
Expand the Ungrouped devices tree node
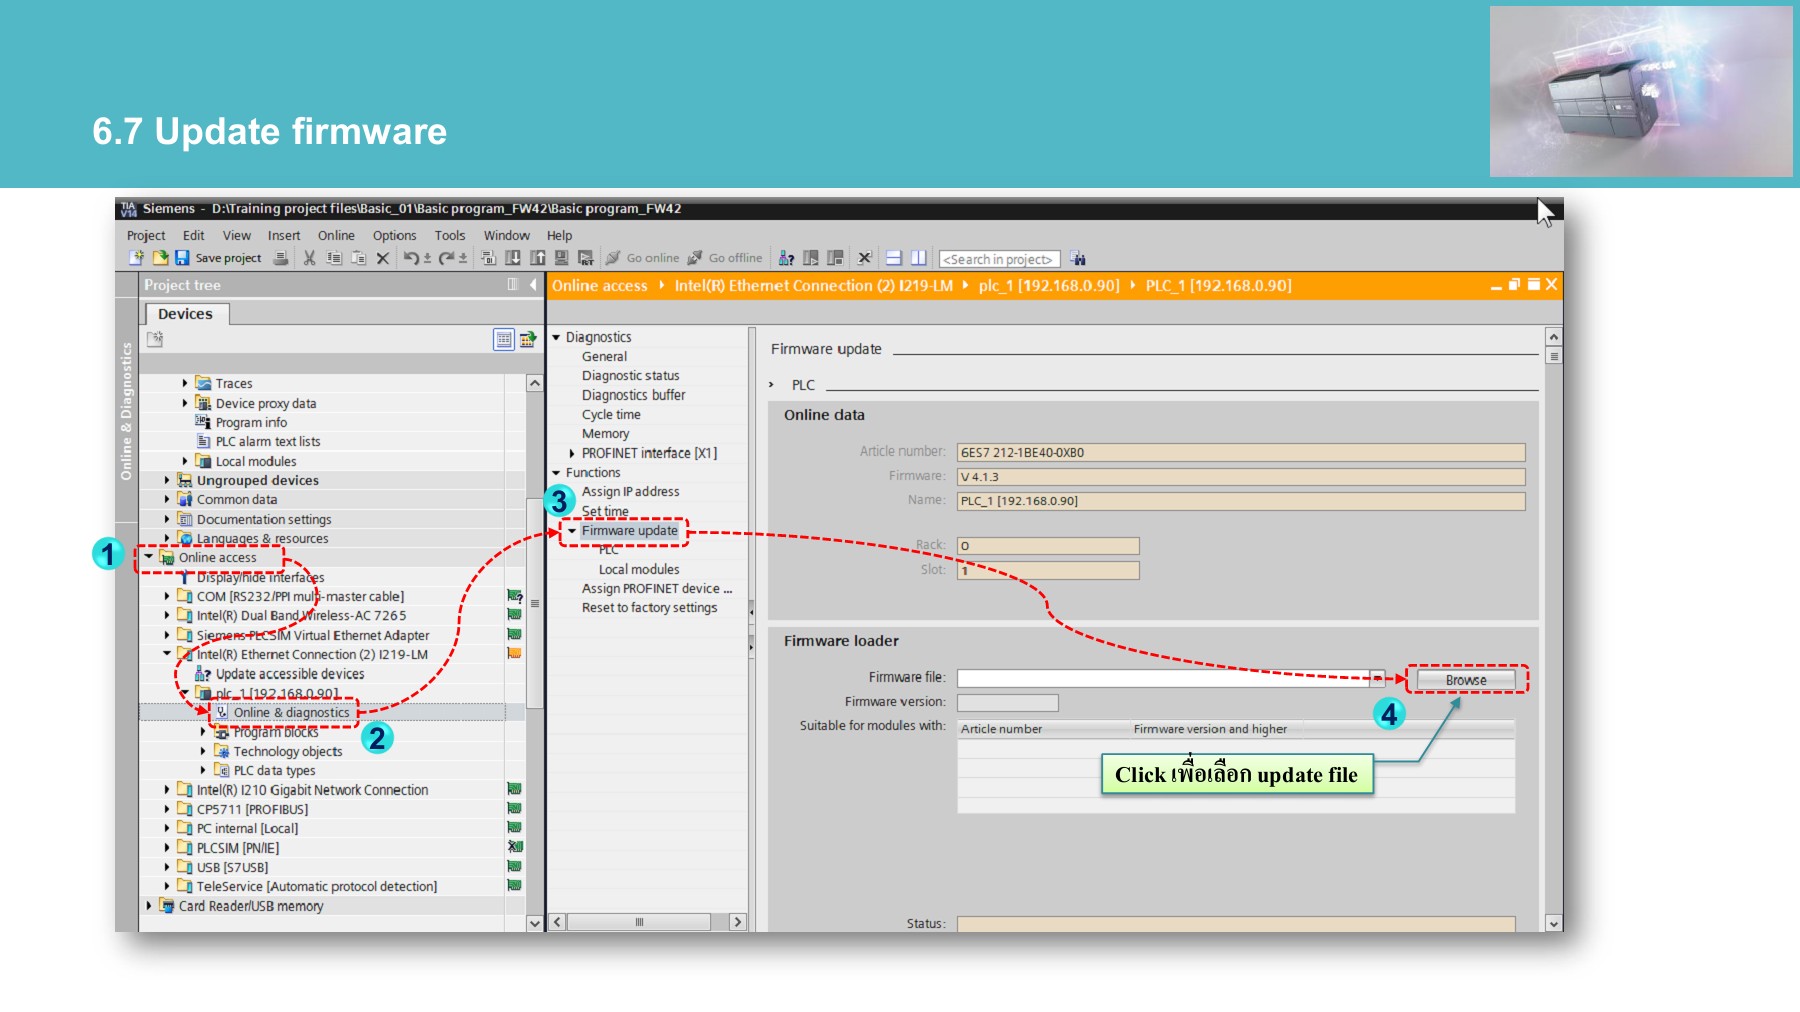167,480
